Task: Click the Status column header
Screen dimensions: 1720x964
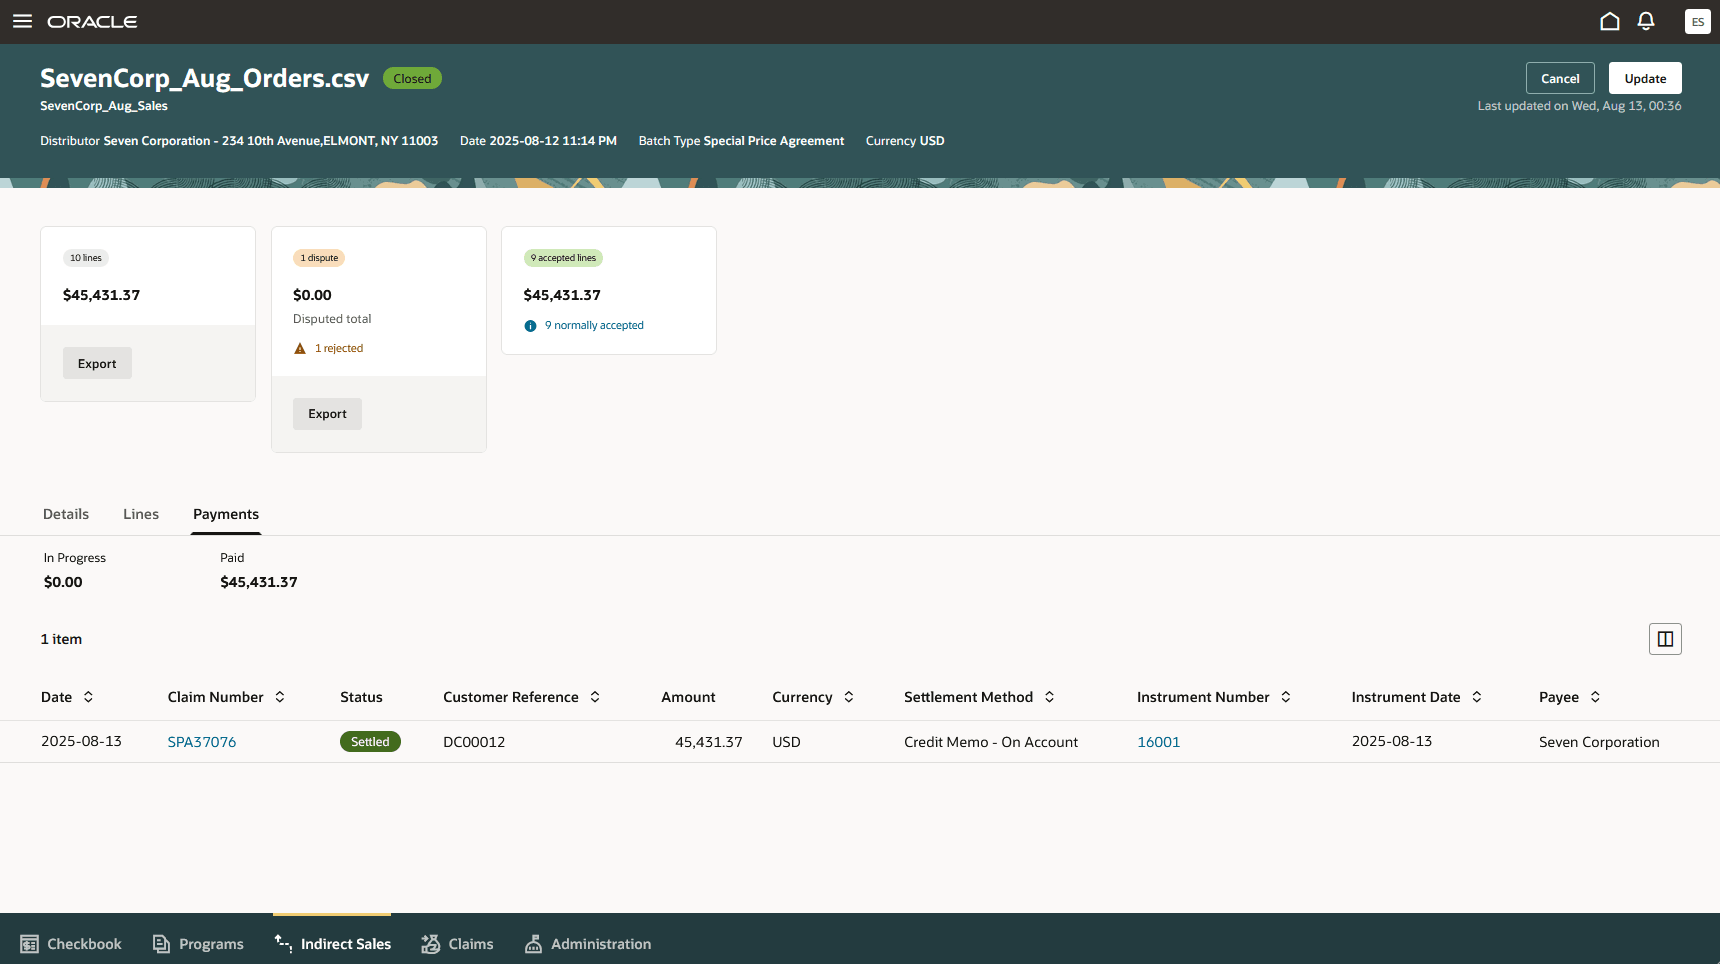Action: click(x=361, y=697)
